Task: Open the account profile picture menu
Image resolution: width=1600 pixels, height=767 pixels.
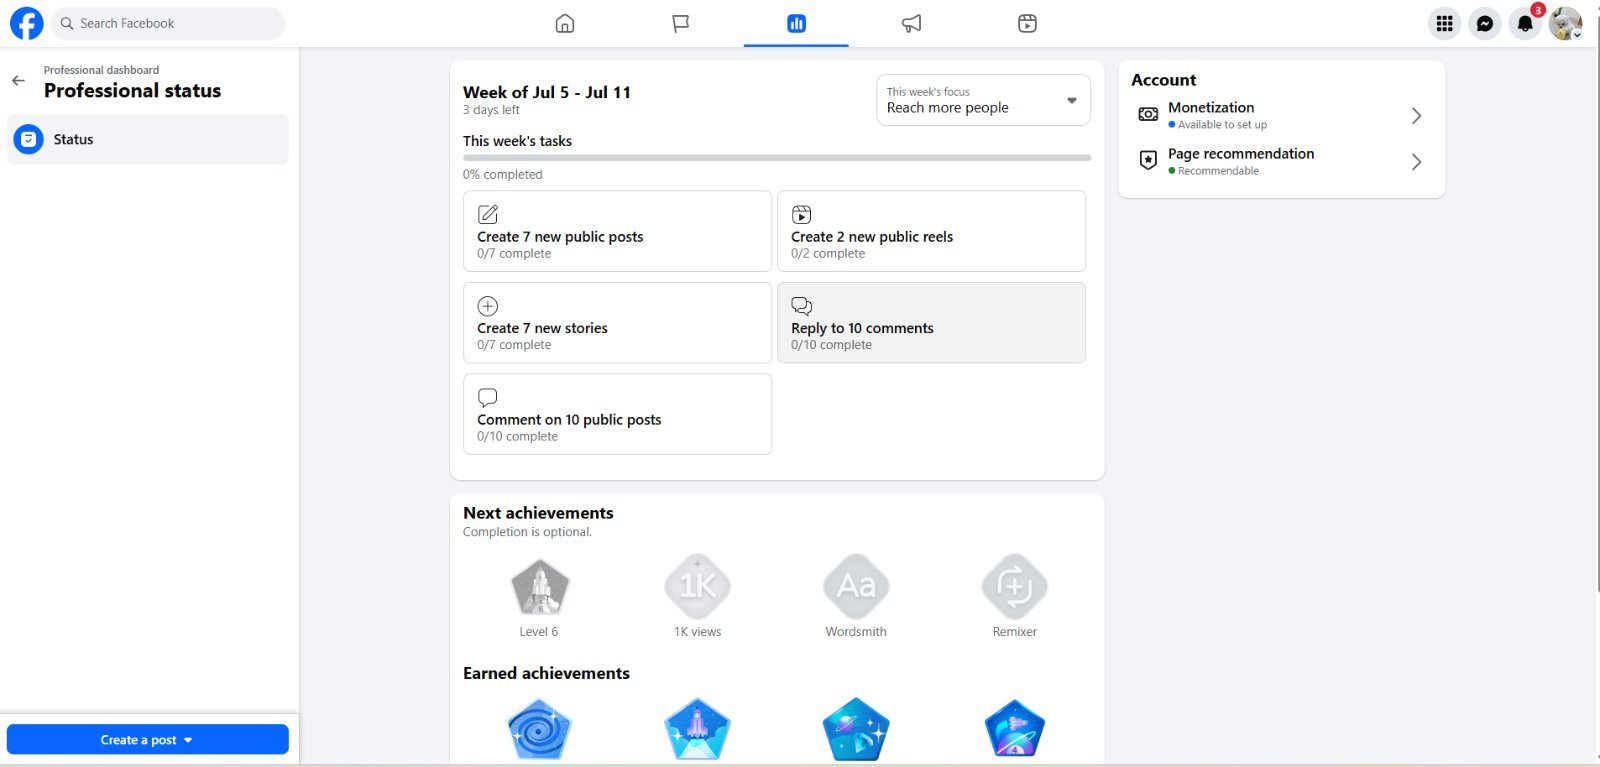Action: pos(1565,23)
